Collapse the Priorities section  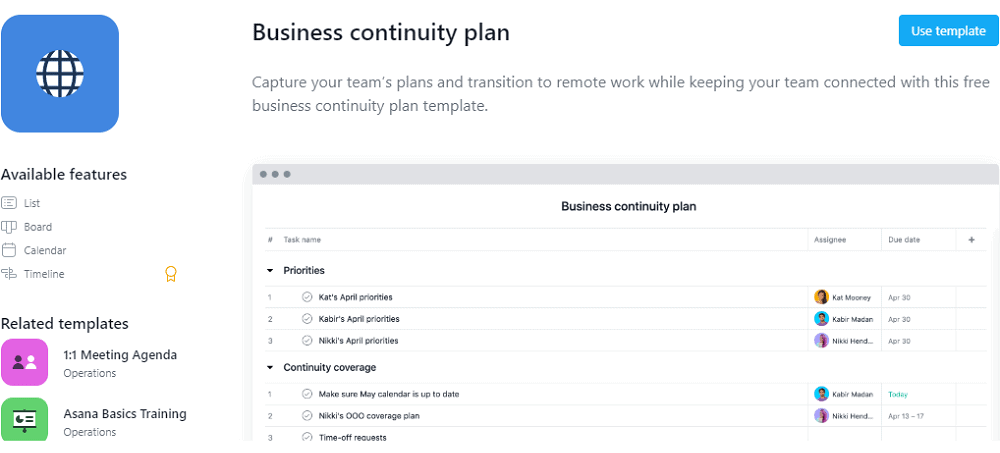pos(270,270)
